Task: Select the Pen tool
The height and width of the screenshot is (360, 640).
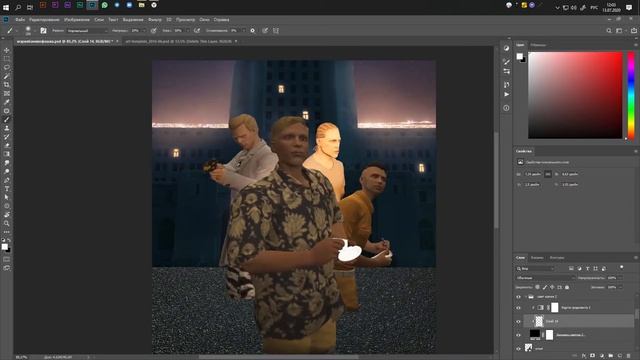Action: [7, 180]
